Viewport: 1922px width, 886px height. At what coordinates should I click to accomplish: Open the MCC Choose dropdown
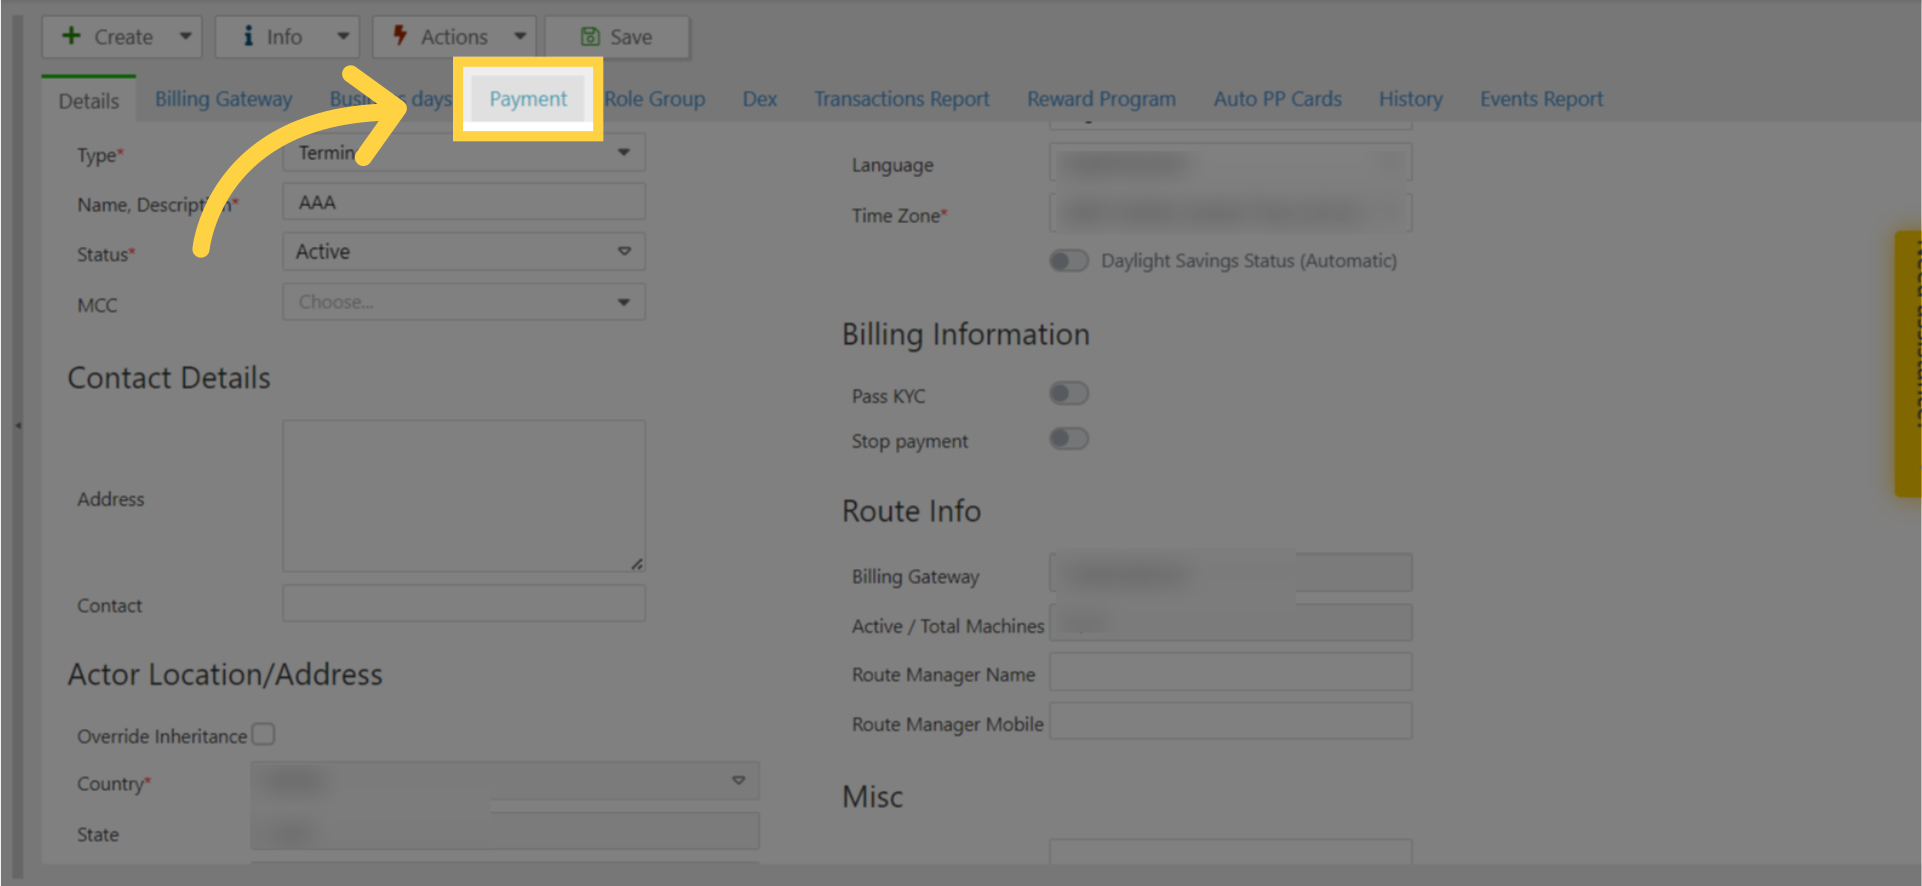464,302
